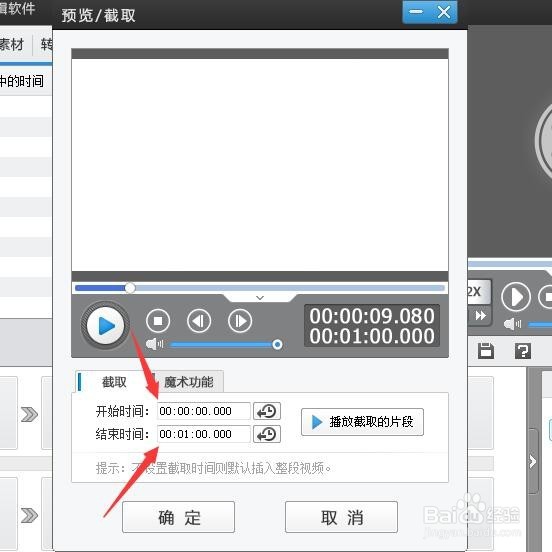Switch to the 截取 tab
This screenshot has height=552, width=552.
114,382
